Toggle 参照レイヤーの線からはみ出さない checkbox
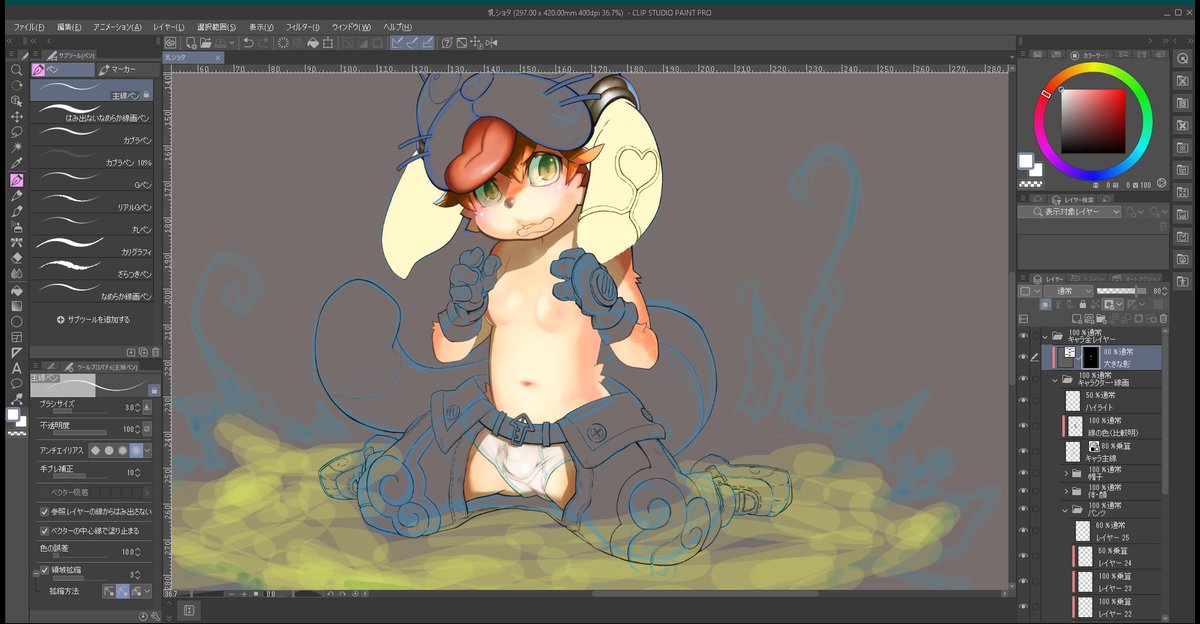Viewport: 1200px width, 624px height. pyautogui.click(x=43, y=511)
